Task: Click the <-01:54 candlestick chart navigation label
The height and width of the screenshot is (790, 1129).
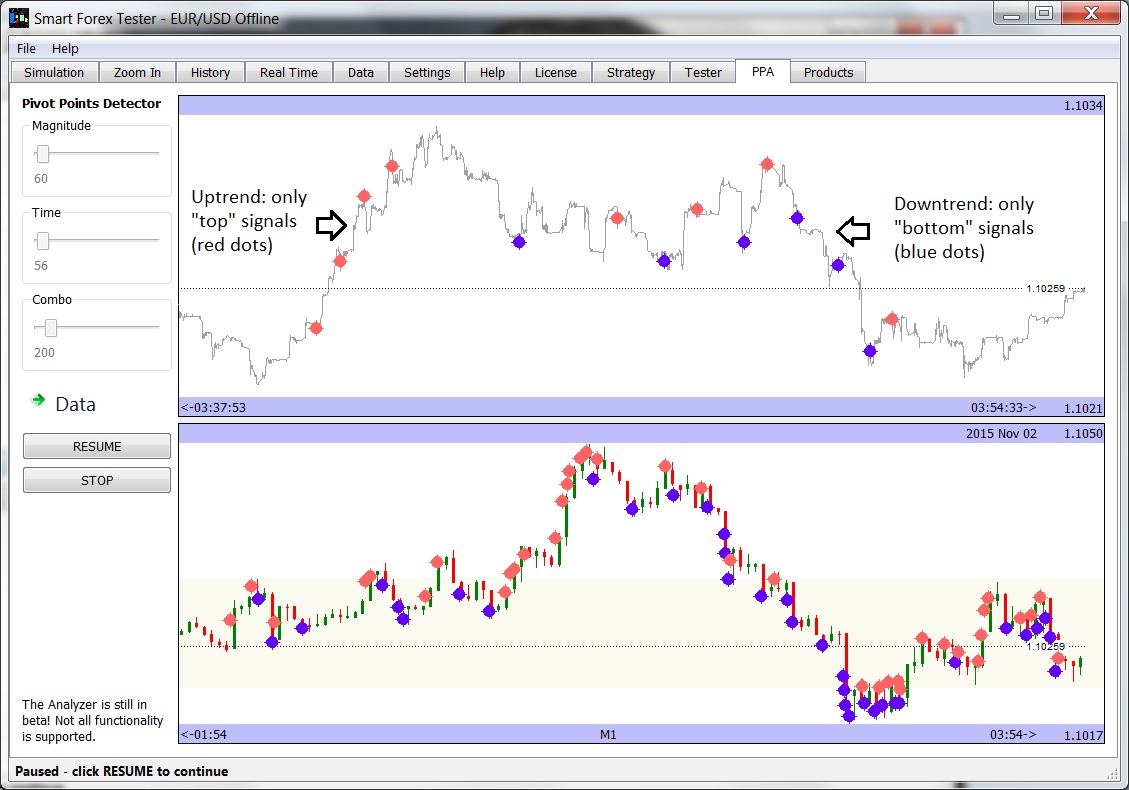Action: pos(204,735)
